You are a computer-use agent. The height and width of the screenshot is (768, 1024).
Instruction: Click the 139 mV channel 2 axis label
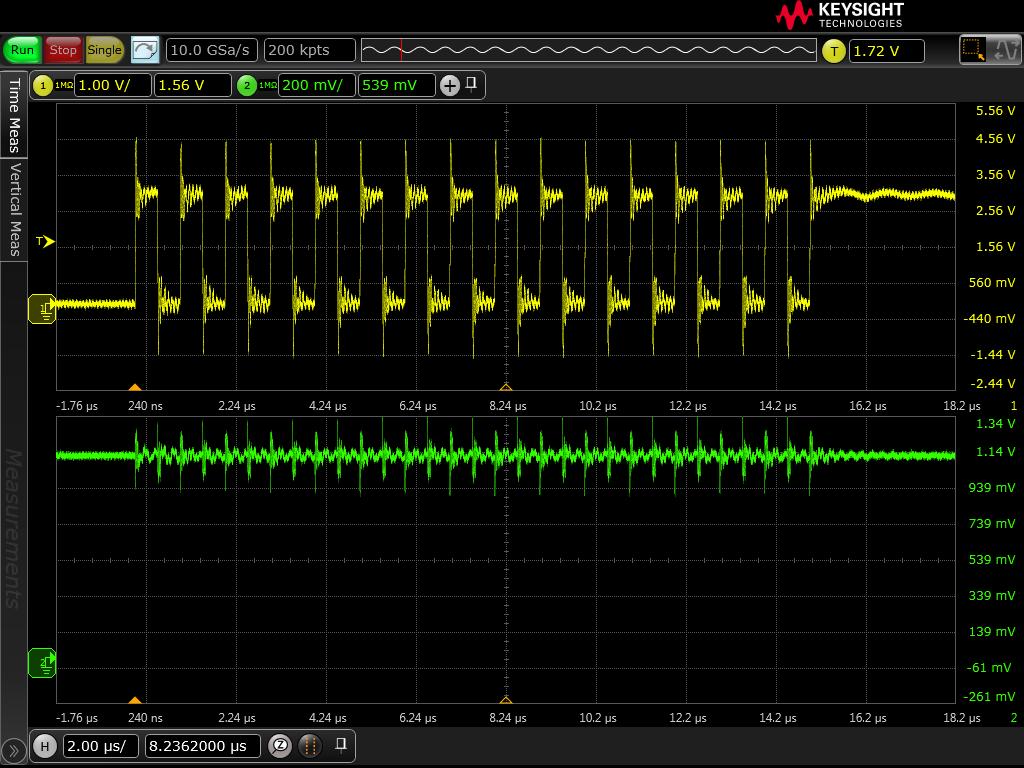[x=992, y=631]
